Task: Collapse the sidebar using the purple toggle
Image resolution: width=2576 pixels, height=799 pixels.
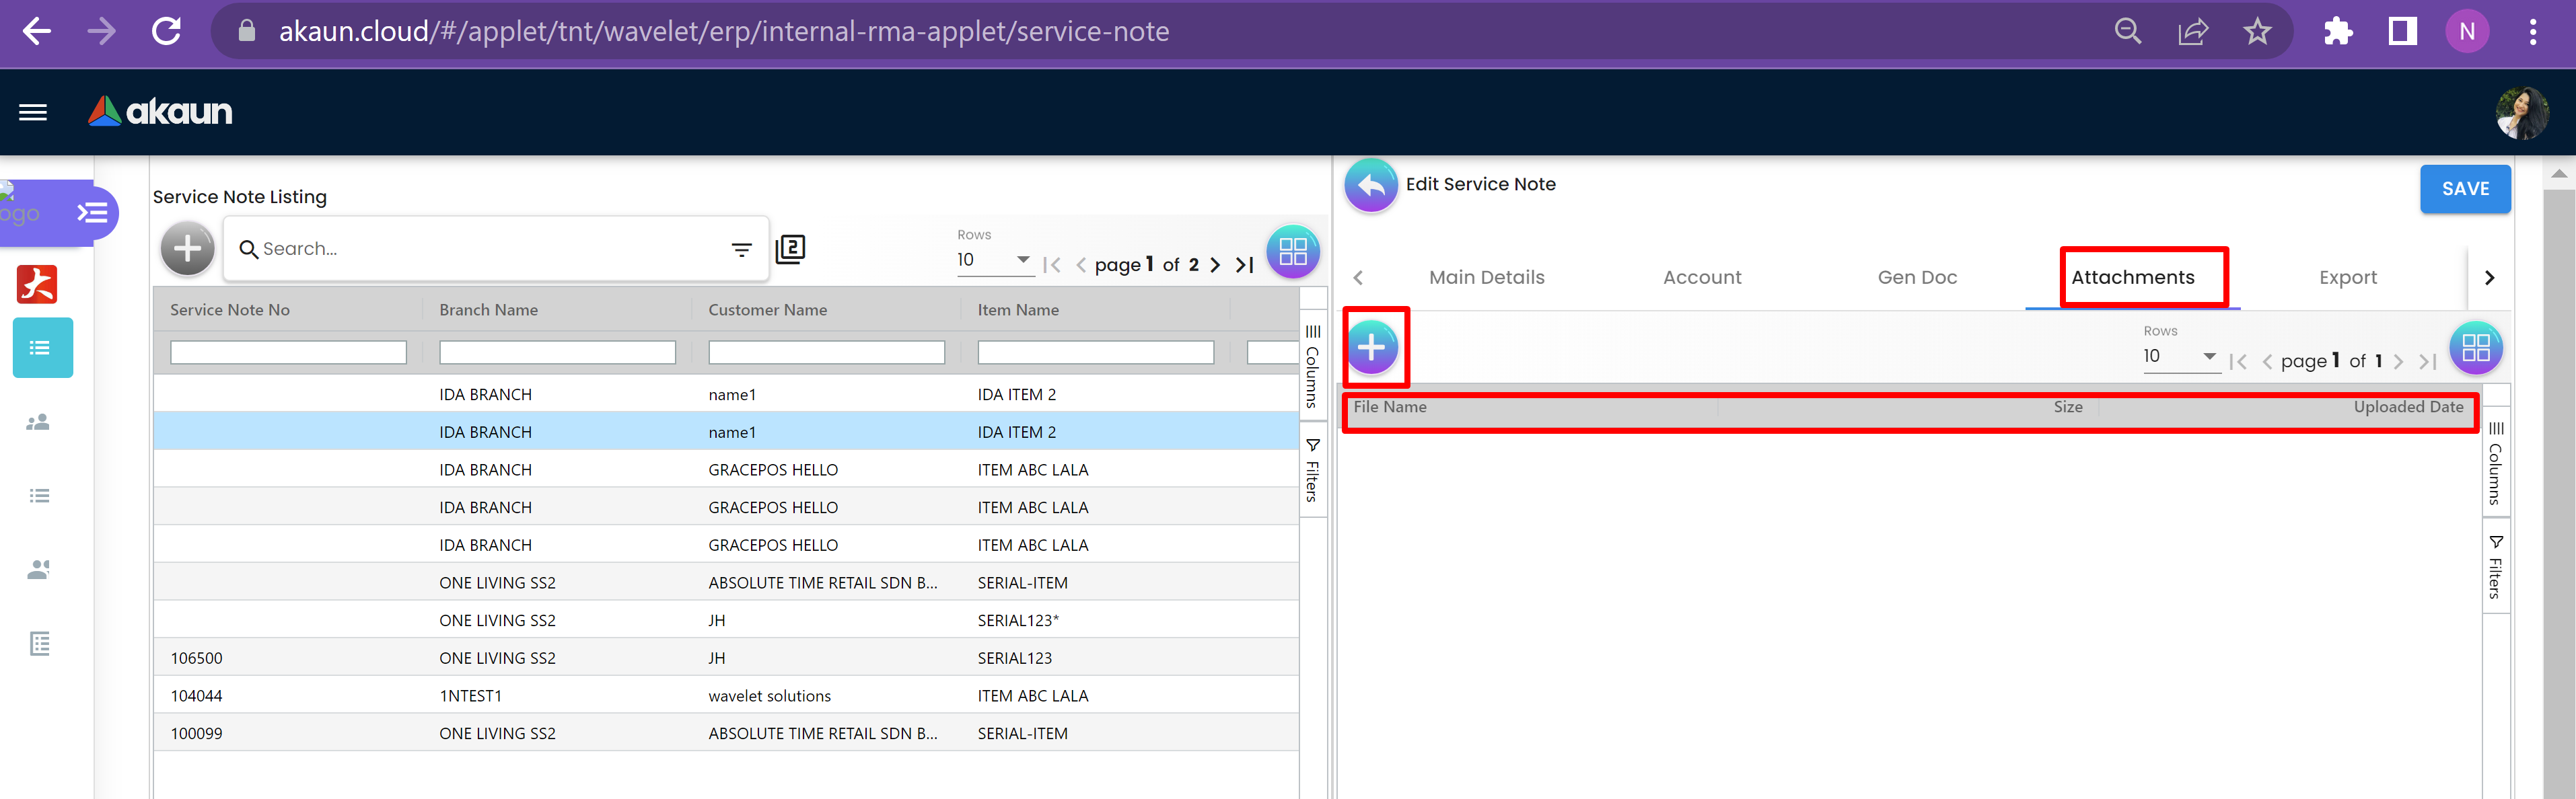Action: [x=92, y=212]
